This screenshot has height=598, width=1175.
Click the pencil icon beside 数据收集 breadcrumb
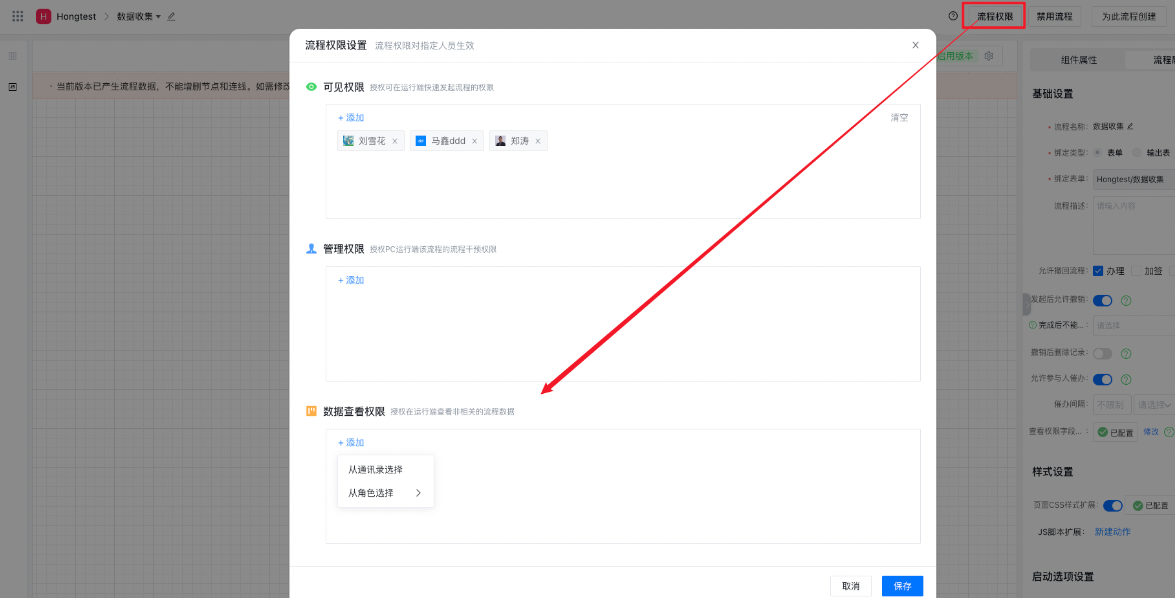click(x=171, y=16)
